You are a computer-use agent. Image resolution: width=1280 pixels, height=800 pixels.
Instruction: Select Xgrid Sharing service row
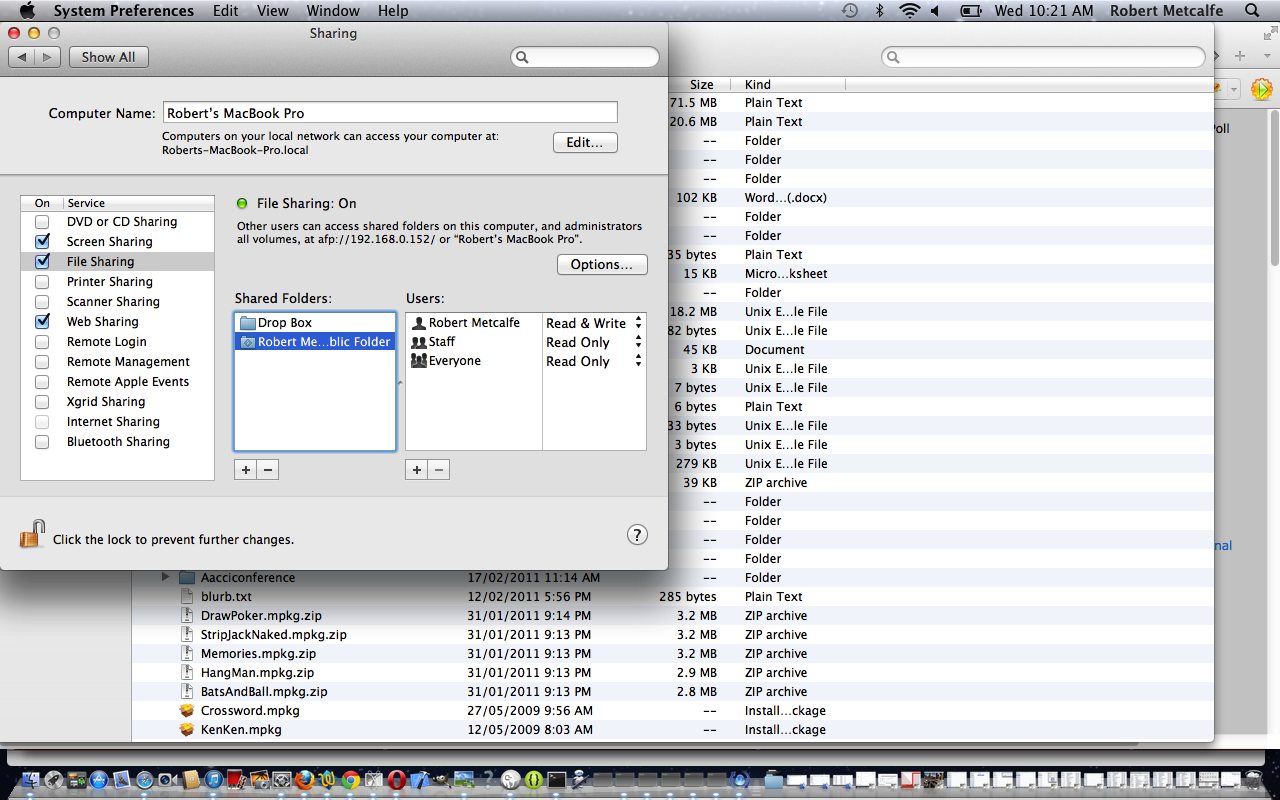[x=117, y=402]
